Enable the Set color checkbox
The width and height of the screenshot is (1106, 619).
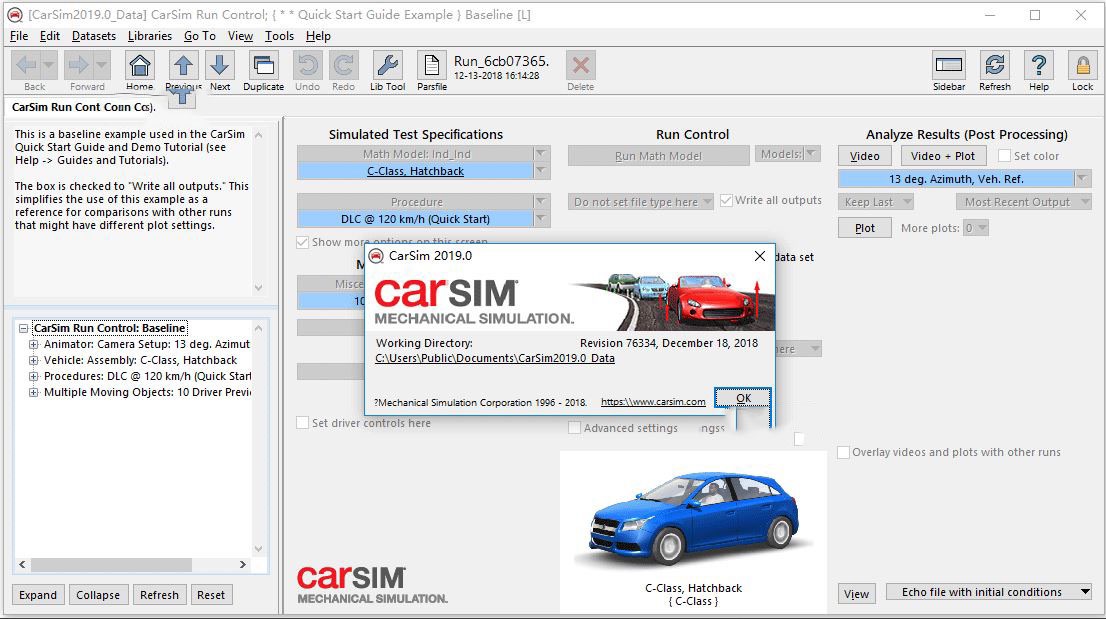coord(1004,156)
